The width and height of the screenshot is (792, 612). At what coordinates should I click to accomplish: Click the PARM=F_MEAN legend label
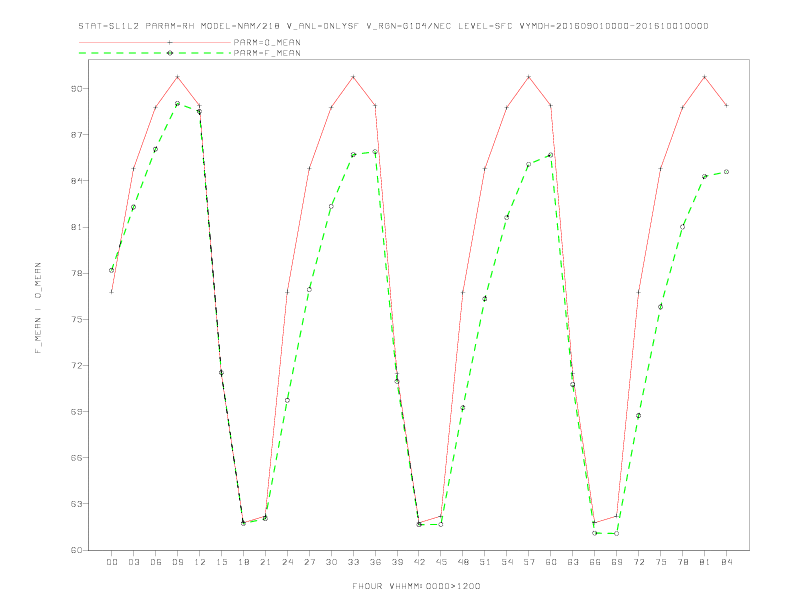coord(267,53)
